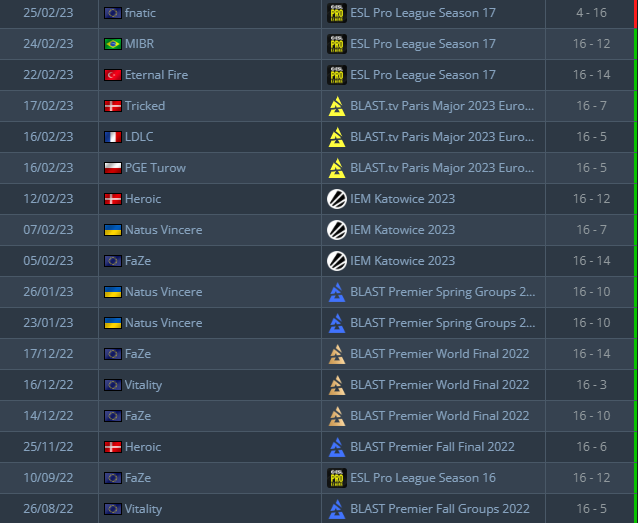This screenshot has height=523, width=638.
Task: Open the BLAST Premier World Final 2022 event on the 17/12/22 row
Action: pos(439,354)
